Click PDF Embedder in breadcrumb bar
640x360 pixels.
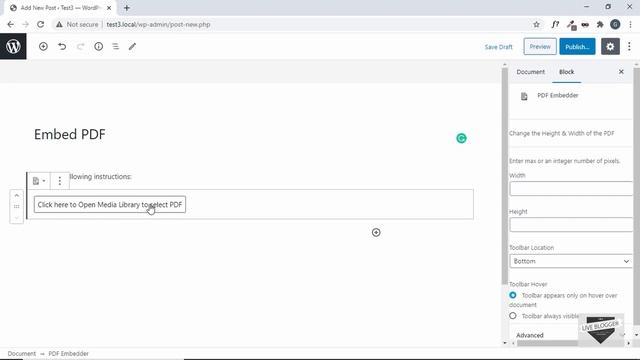coord(68,353)
